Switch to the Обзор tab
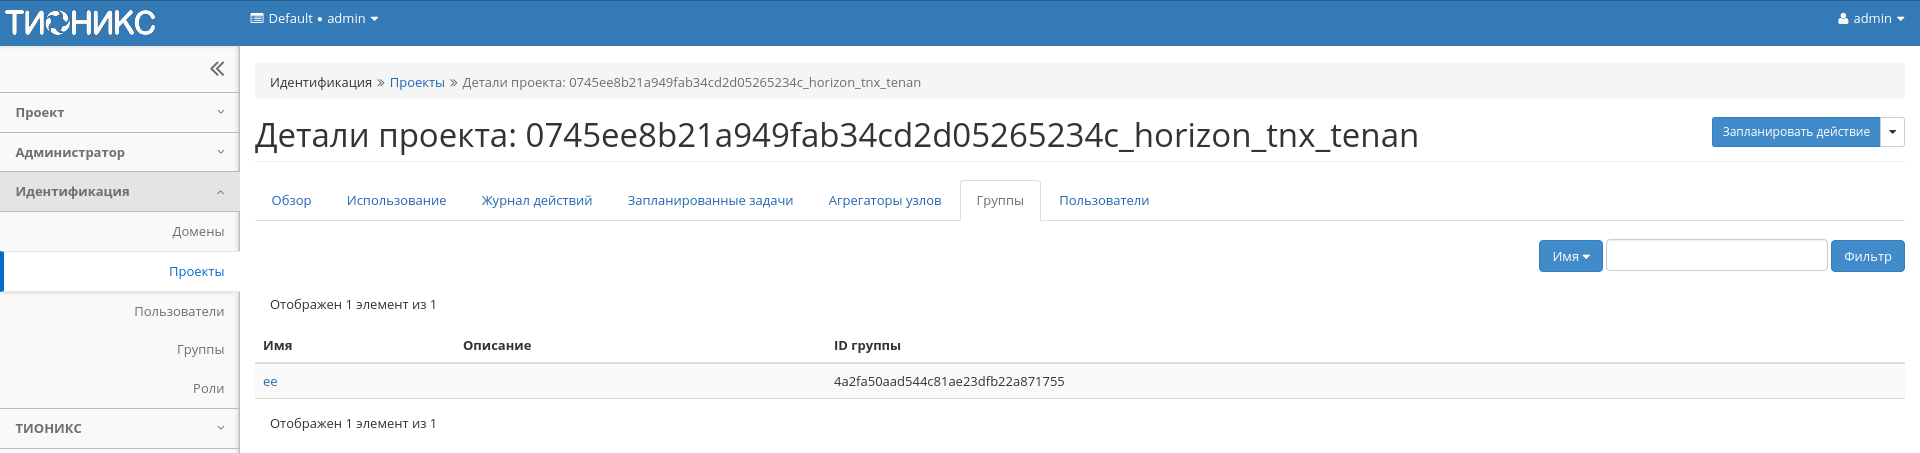The height and width of the screenshot is (453, 1920). 291,201
